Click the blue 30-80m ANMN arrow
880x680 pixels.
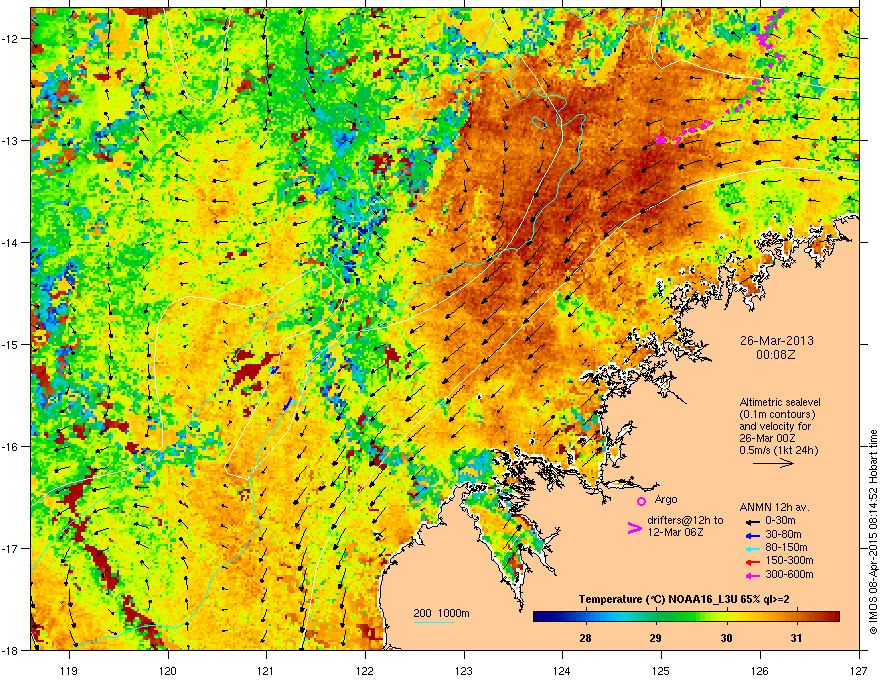[x=752, y=535]
